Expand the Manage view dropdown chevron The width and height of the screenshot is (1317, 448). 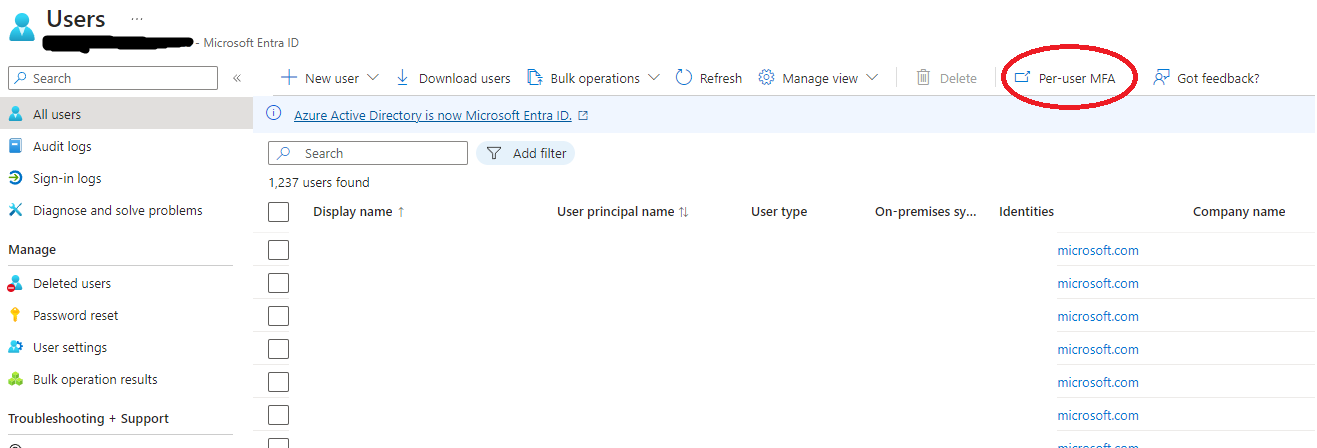(x=872, y=78)
